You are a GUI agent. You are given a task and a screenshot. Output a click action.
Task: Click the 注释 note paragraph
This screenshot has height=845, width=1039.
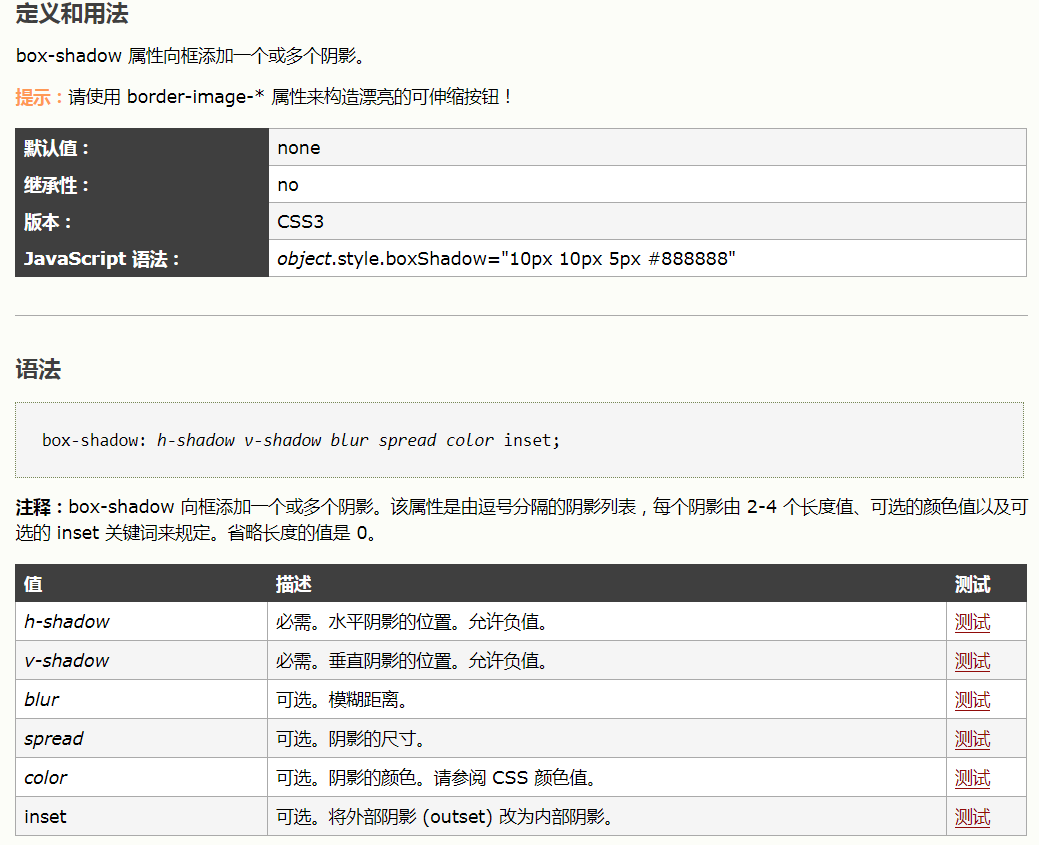(x=521, y=520)
